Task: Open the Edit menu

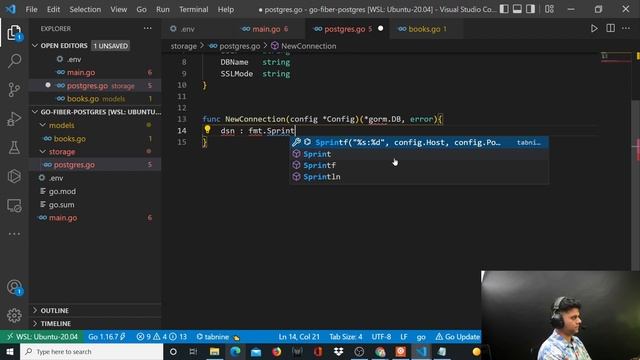Action: click(x=53, y=9)
